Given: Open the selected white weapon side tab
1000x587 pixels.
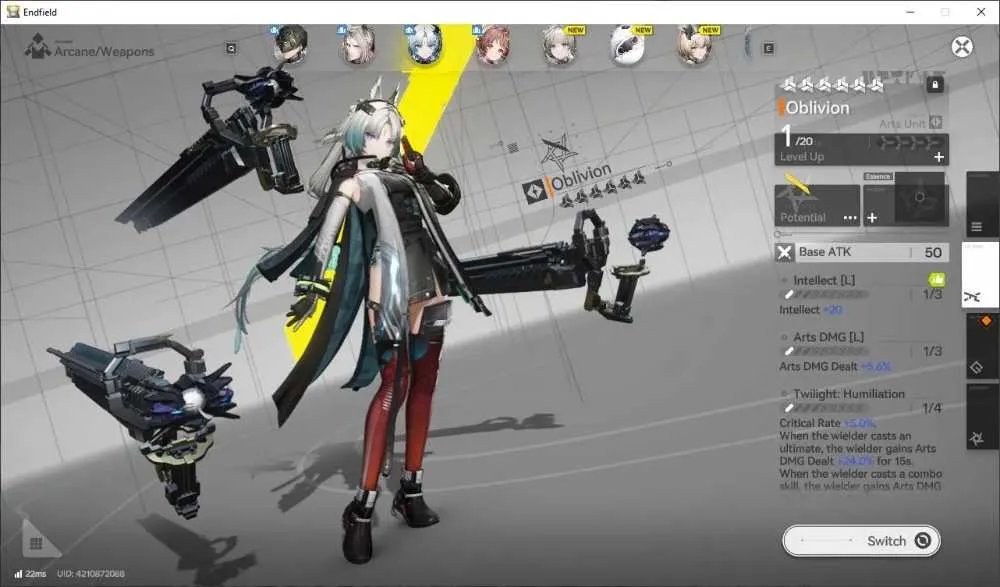Looking at the screenshot, I should point(980,275).
